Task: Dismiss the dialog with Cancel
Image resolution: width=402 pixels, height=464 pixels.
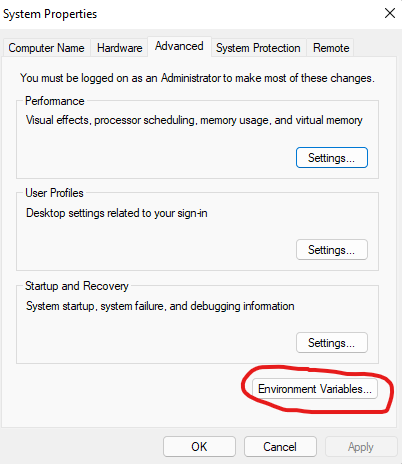Action: pyautogui.click(x=280, y=447)
